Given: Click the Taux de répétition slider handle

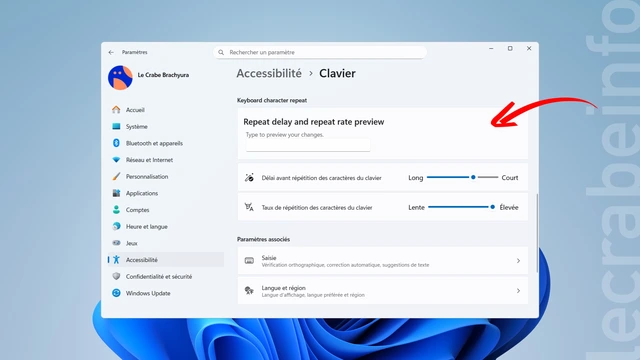Looking at the screenshot, I should [x=493, y=207].
